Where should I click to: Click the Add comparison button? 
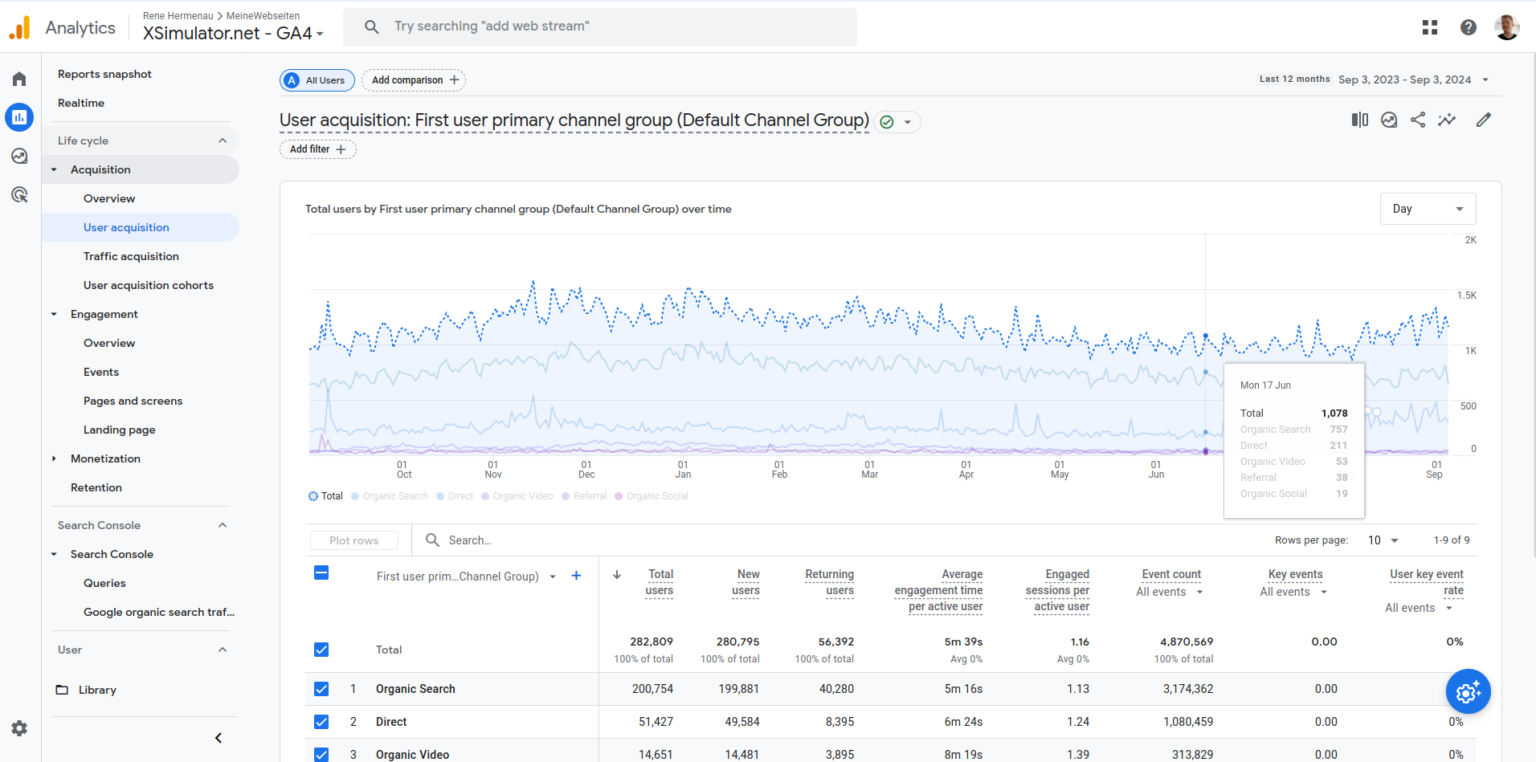point(413,80)
